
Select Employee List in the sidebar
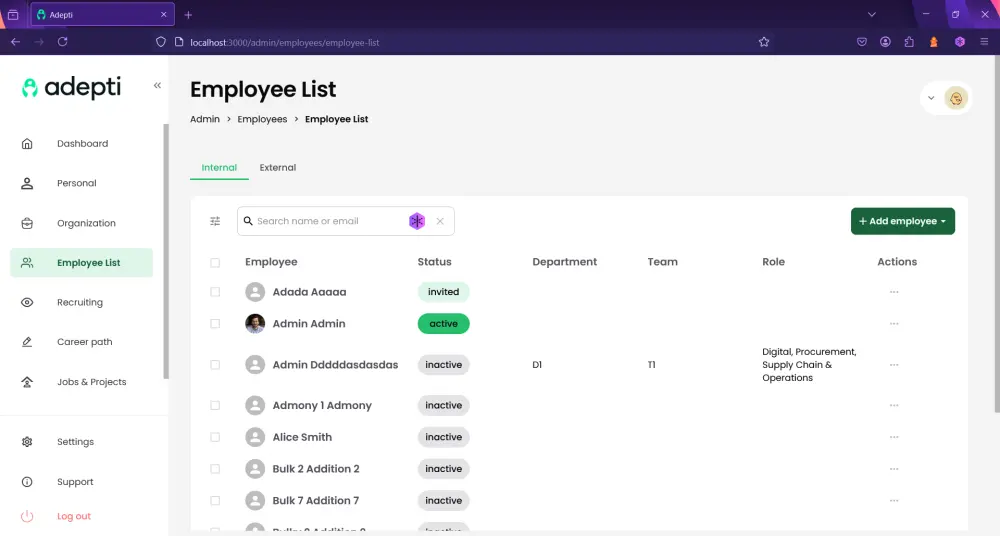coord(82,262)
